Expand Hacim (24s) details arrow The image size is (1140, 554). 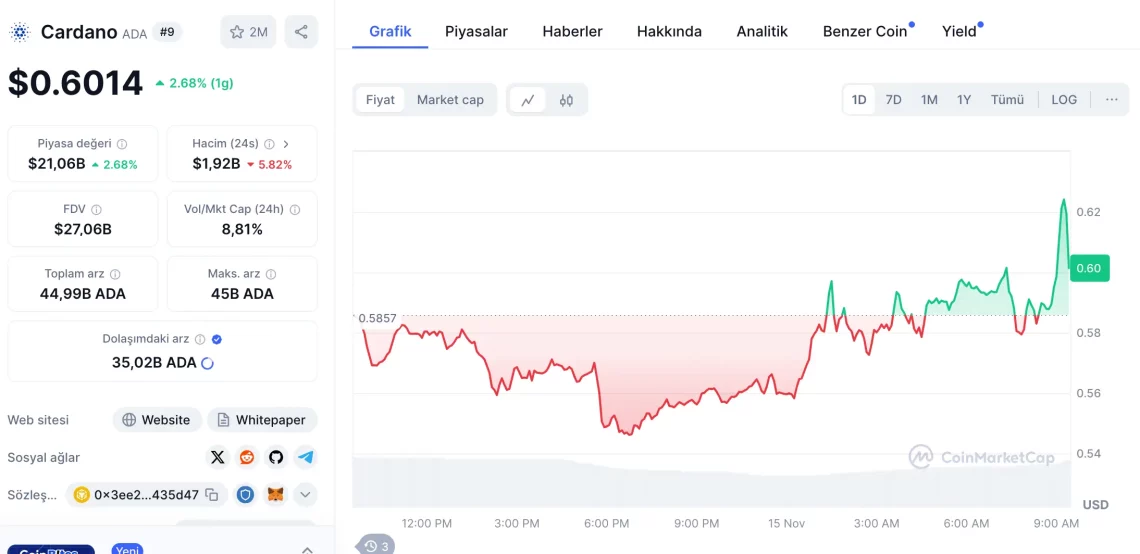(x=286, y=144)
